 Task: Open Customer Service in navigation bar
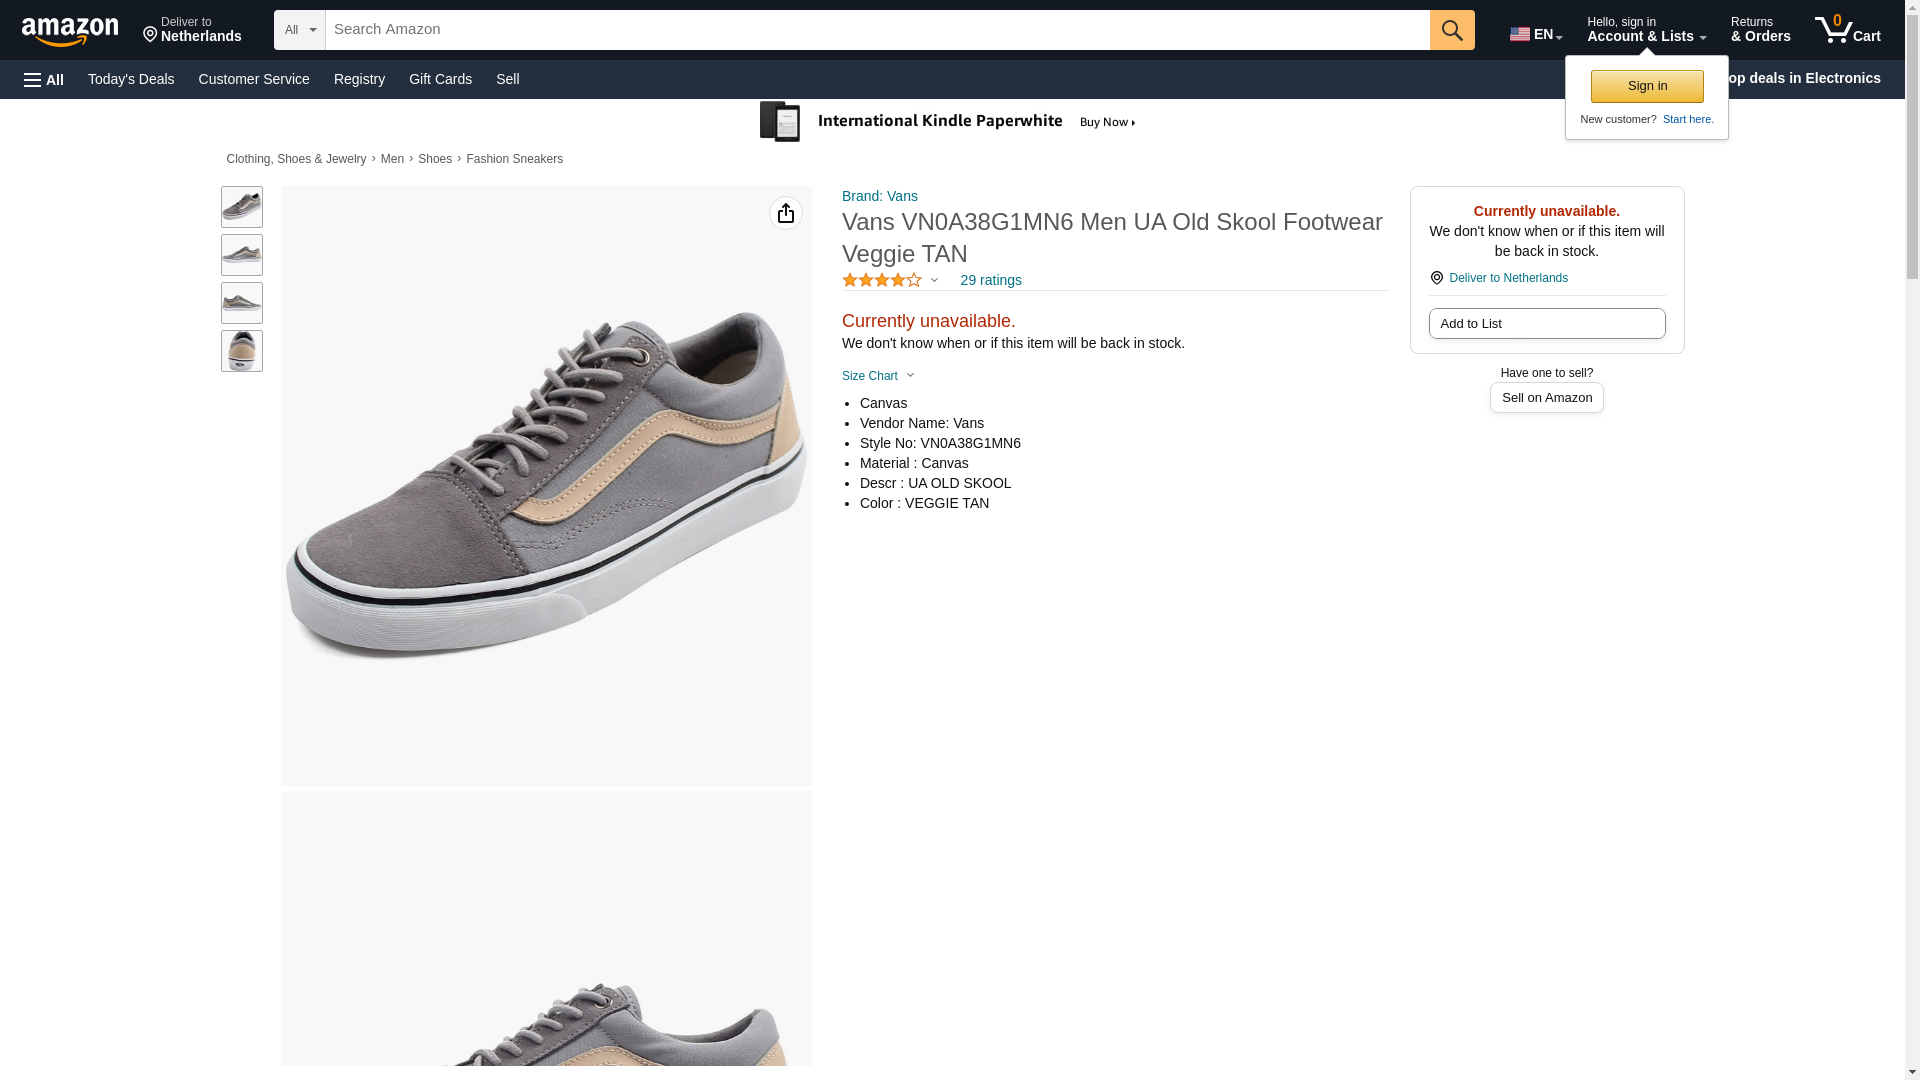tap(254, 79)
